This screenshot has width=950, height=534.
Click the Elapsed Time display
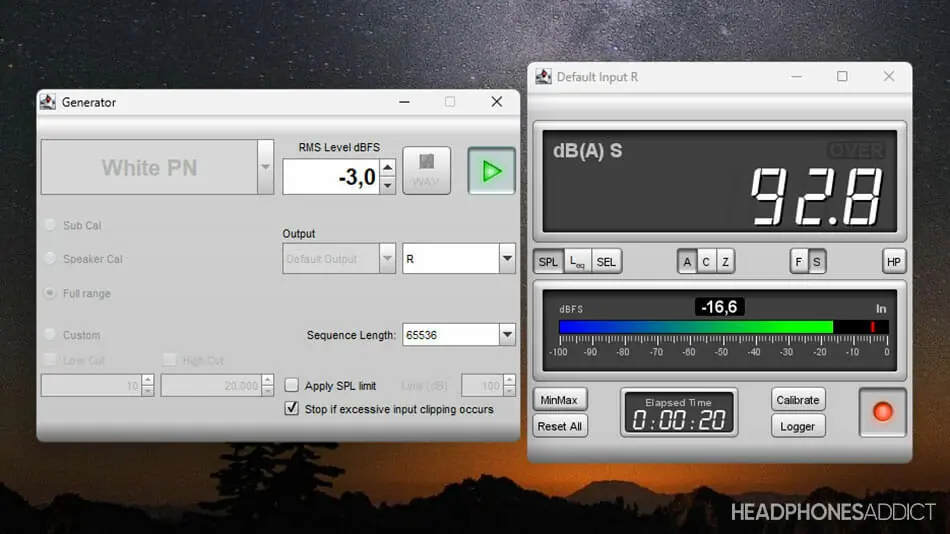pos(679,413)
